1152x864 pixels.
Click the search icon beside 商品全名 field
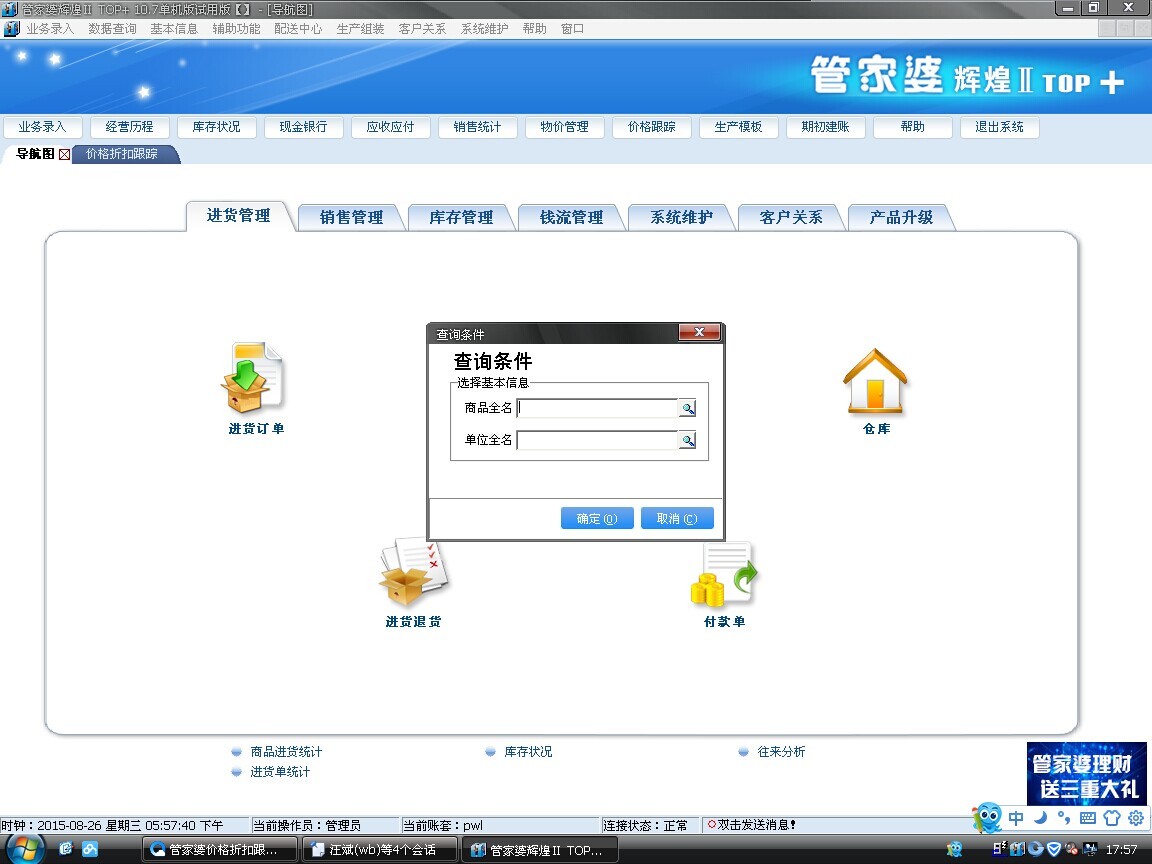pyautogui.click(x=688, y=408)
